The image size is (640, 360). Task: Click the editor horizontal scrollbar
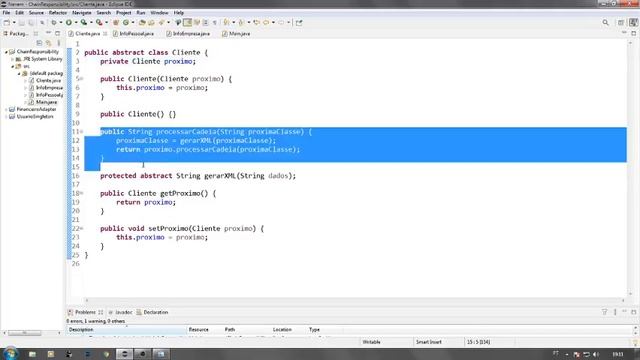point(354,300)
